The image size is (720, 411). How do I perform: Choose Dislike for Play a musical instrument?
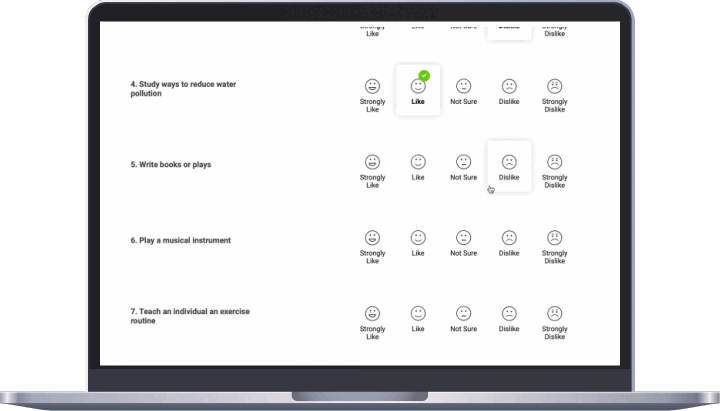point(509,238)
